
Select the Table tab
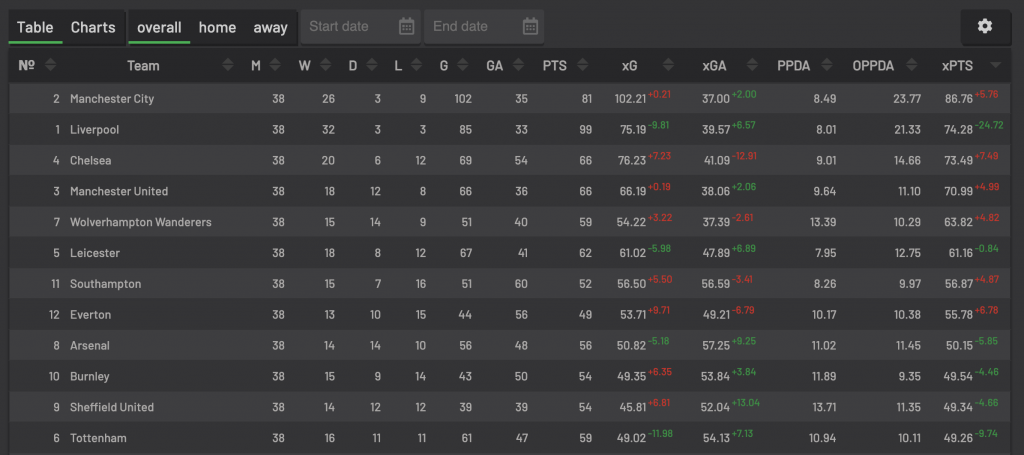point(35,27)
